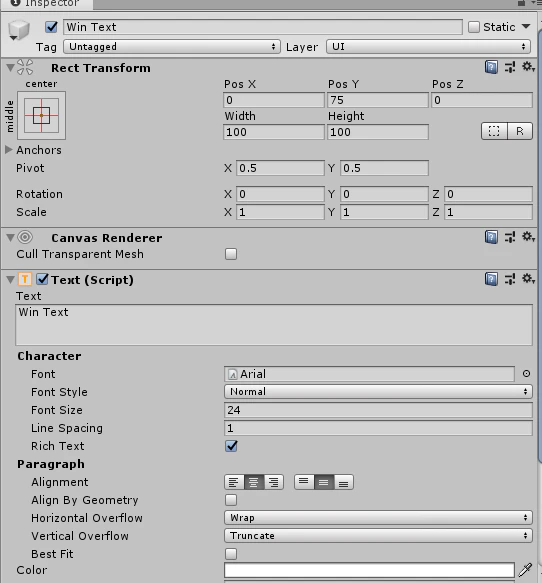Image resolution: width=542 pixels, height=583 pixels.
Task: Open Vertical Overflow dropdown
Action: (x=378, y=536)
